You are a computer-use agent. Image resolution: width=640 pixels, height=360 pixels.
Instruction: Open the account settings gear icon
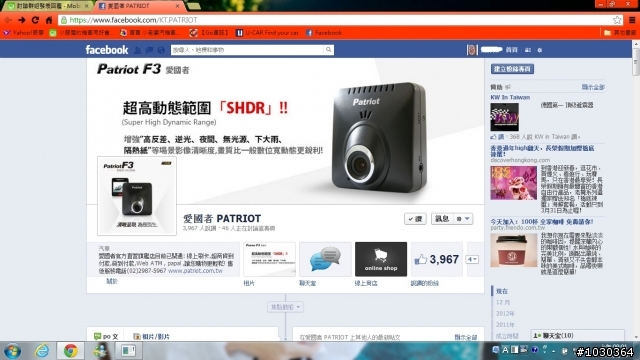click(540, 50)
